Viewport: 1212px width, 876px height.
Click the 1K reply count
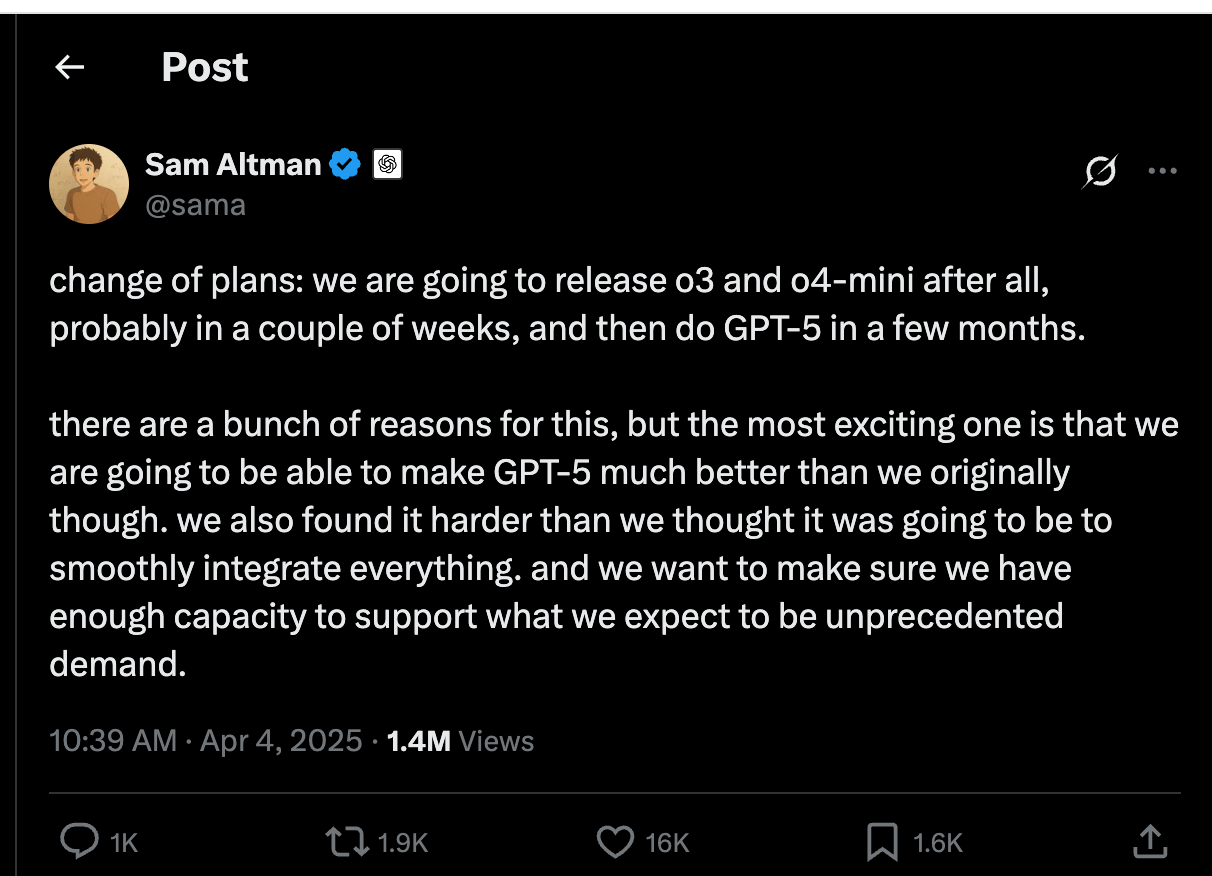pyautogui.click(x=123, y=843)
